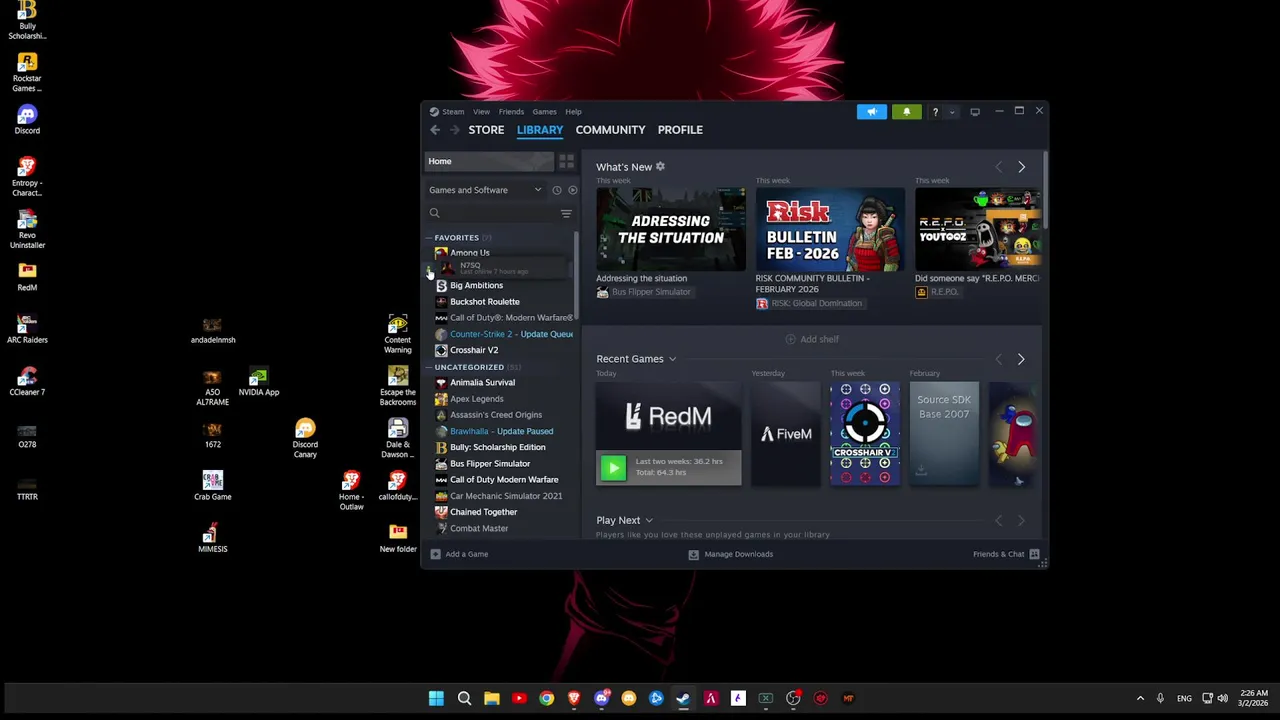The height and width of the screenshot is (720, 1280).
Task: Collapse the FAVORITES category
Action: tap(429, 238)
